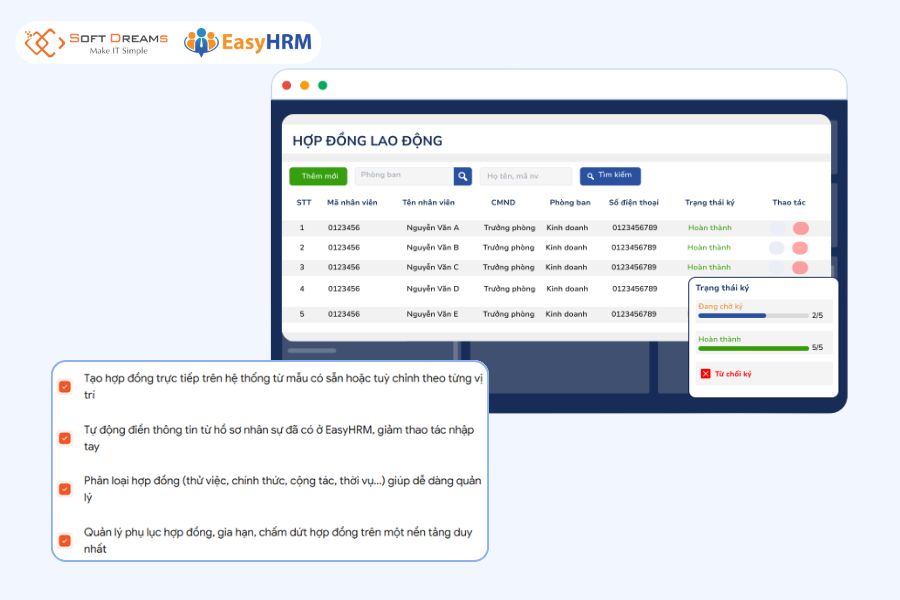Screen dimensions: 900x600
Task: Click the Hoàn thành progress bar showing 5/5
Action: (x=755, y=350)
